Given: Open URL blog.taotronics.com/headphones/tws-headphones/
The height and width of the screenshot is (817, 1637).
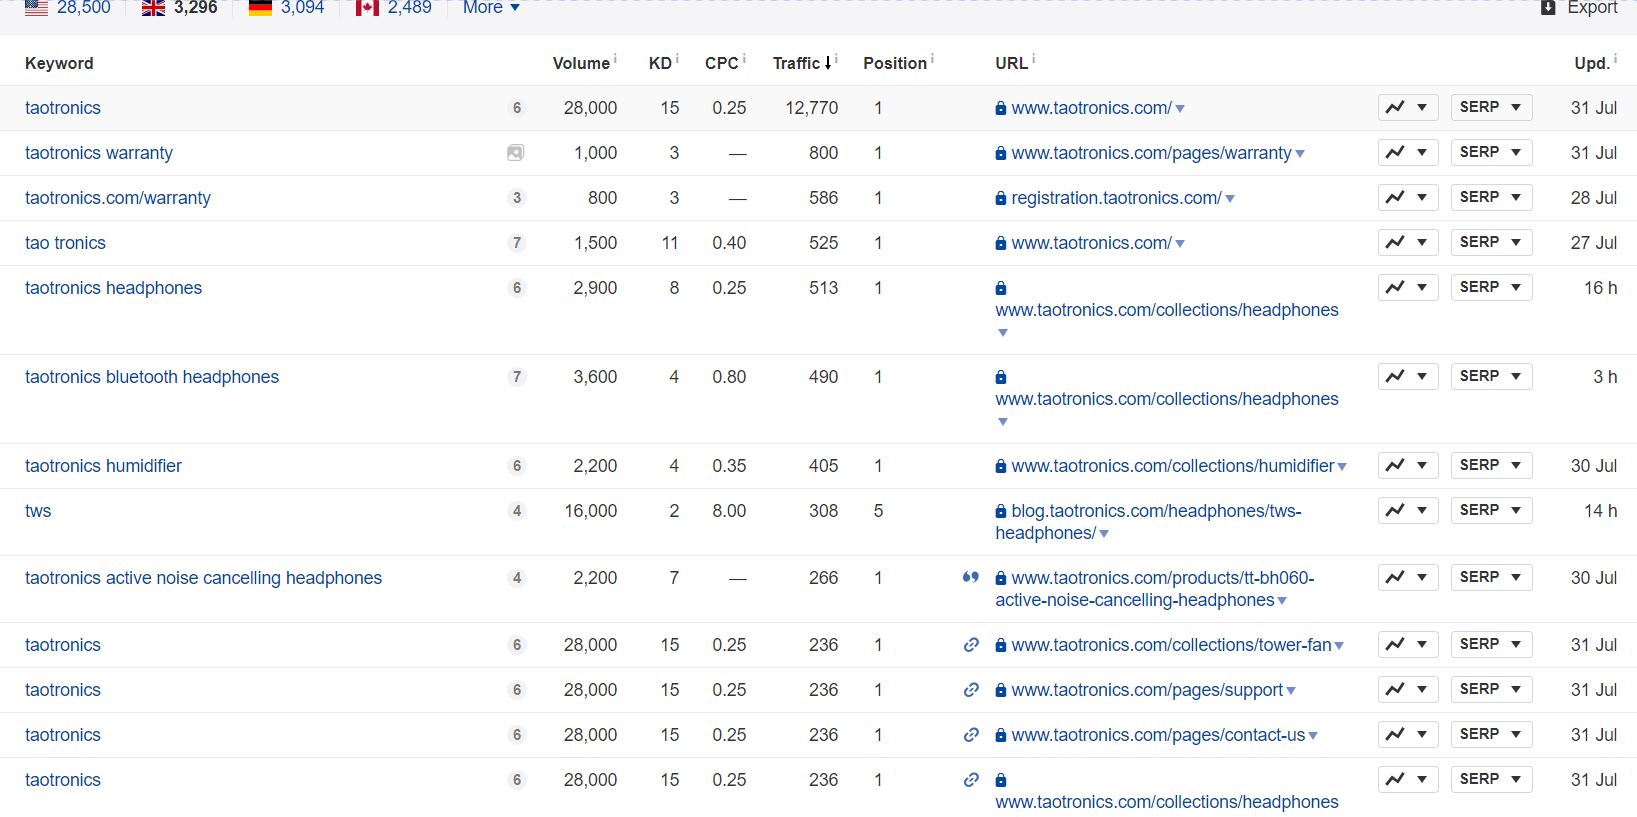Looking at the screenshot, I should 1149,522.
